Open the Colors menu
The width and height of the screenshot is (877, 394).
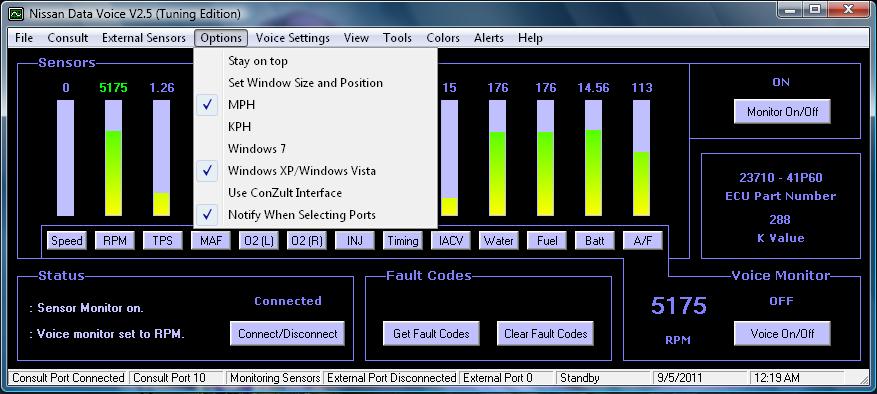pyautogui.click(x=443, y=38)
